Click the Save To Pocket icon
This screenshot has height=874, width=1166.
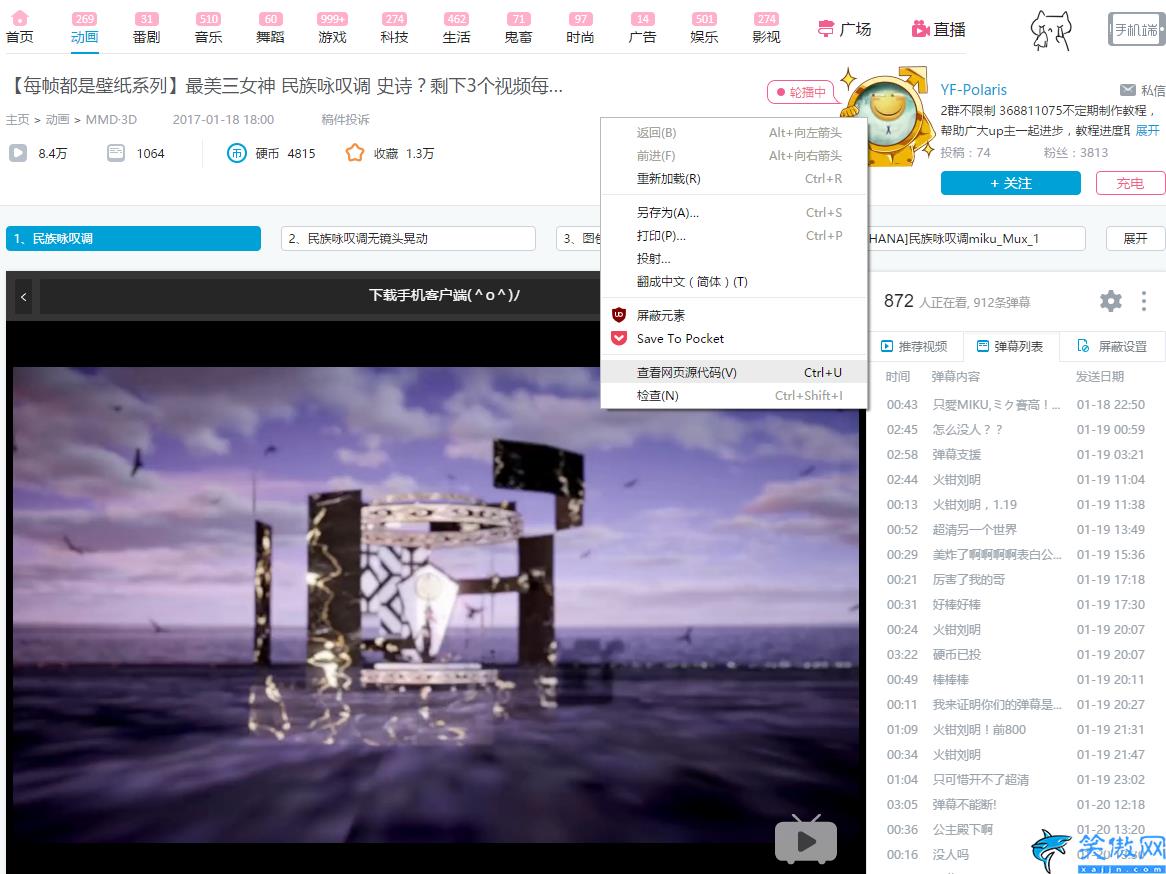619,338
